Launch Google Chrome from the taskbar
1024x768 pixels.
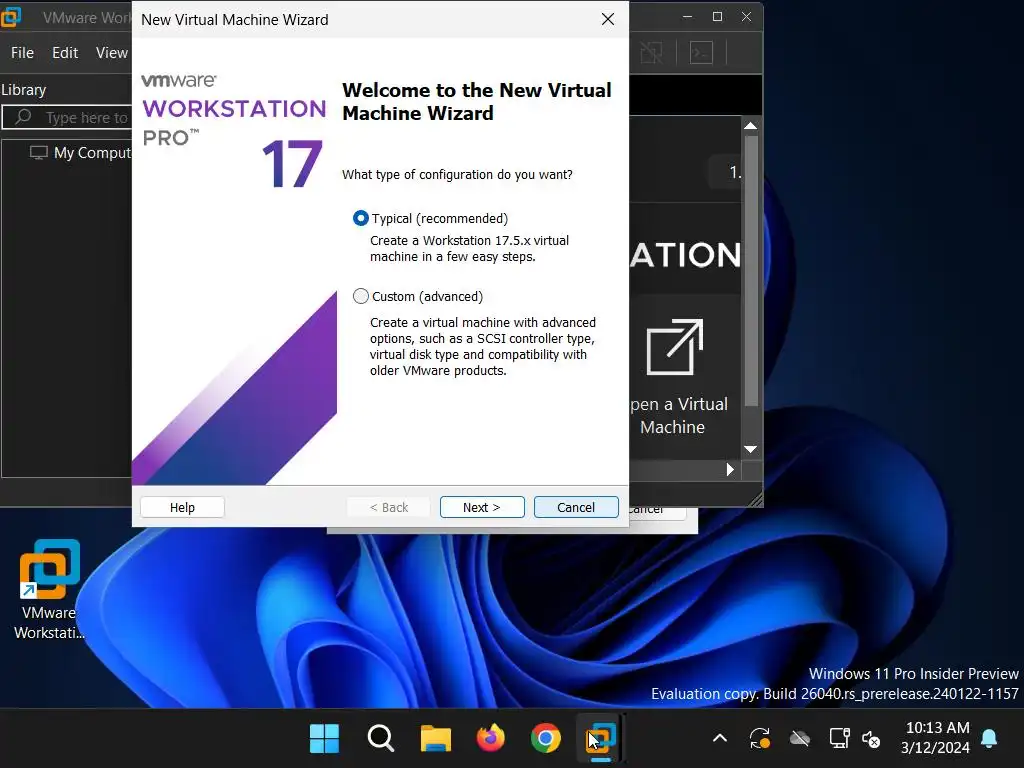pos(545,739)
